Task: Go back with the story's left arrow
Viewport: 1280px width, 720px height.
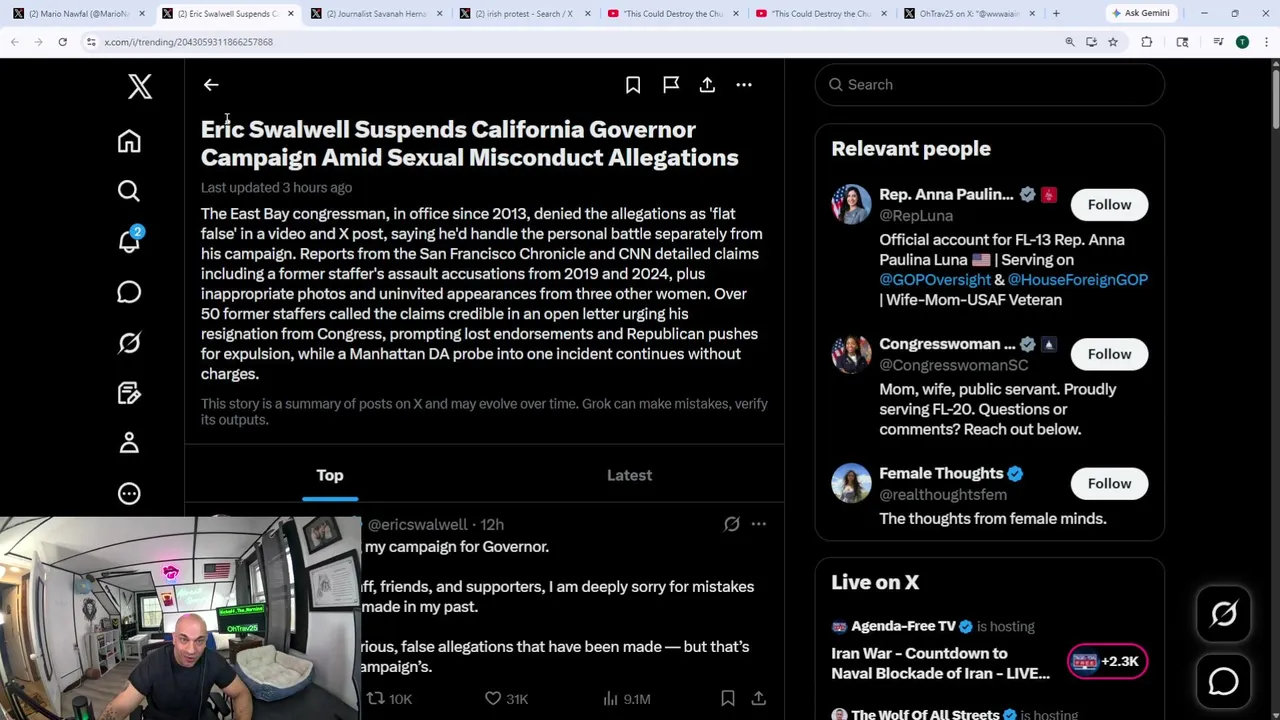Action: tap(211, 85)
